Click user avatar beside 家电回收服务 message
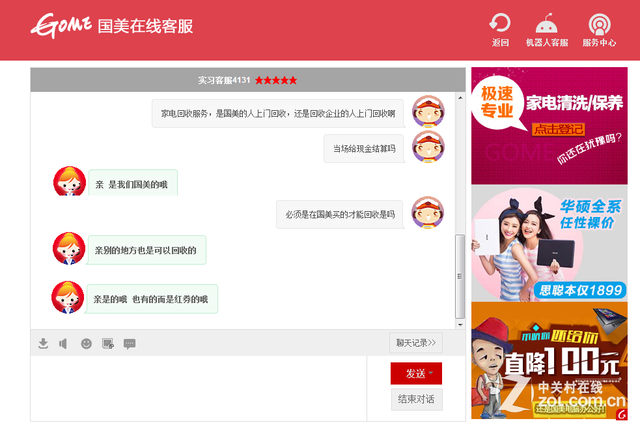Image resolution: width=640 pixels, height=423 pixels. click(x=428, y=111)
